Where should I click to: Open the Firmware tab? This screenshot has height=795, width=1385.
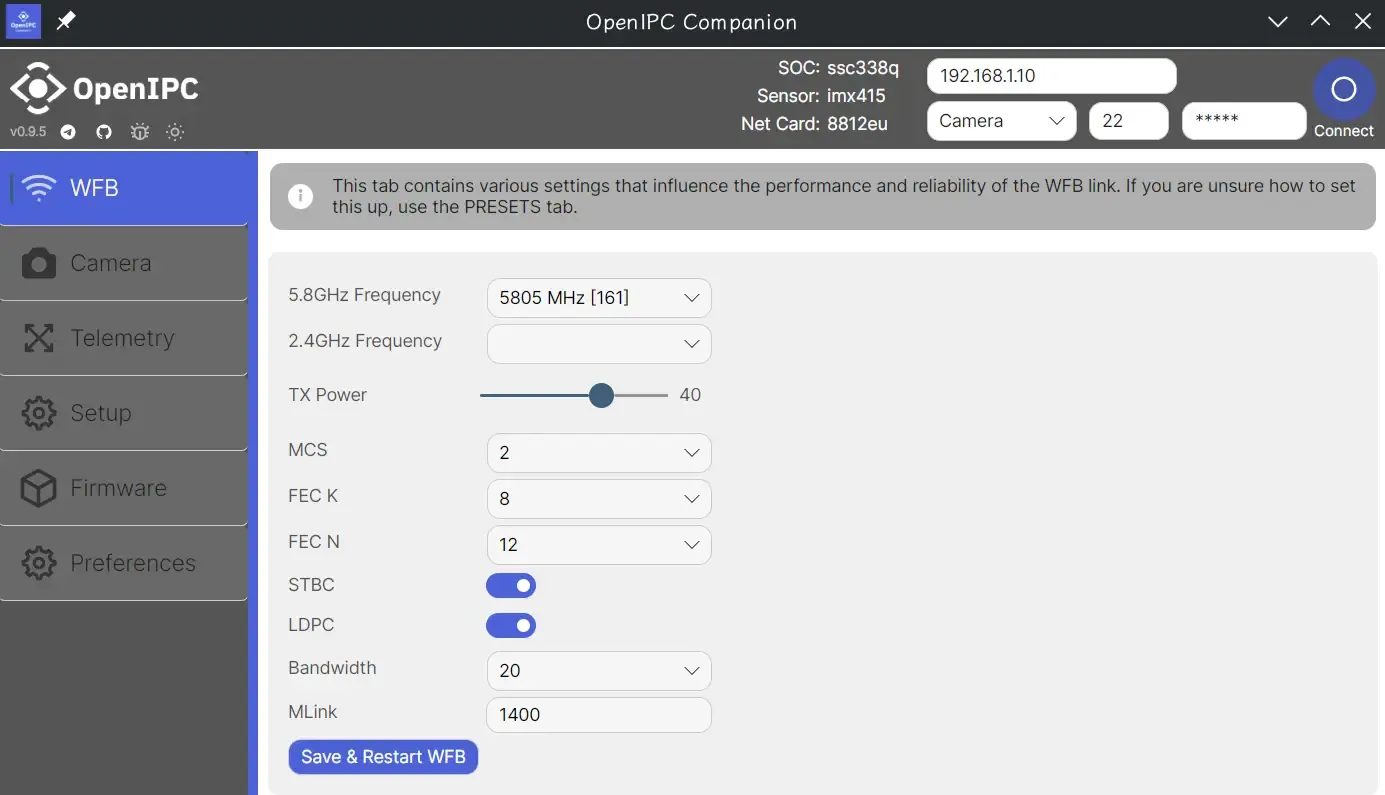pos(124,488)
